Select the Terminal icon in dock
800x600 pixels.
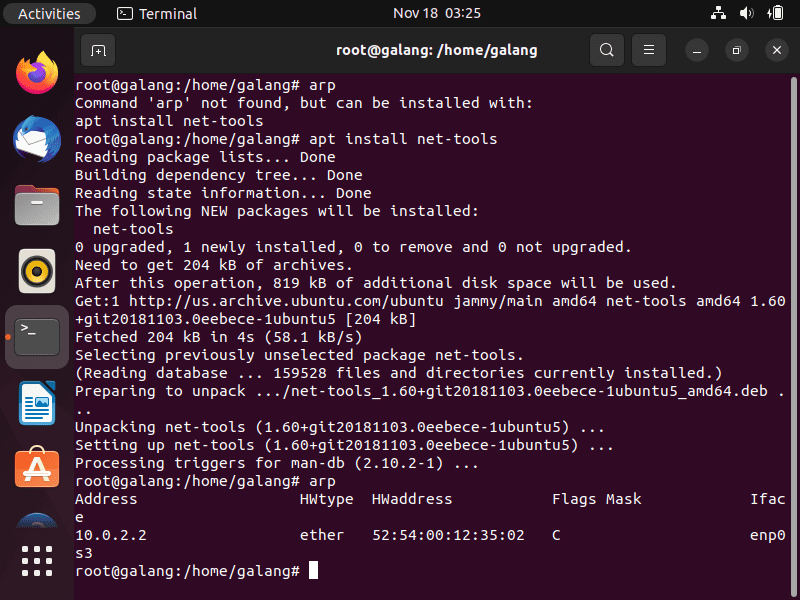click(37, 337)
